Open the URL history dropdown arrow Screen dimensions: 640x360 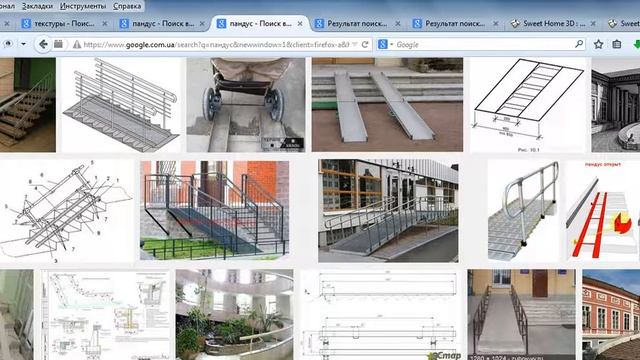point(355,44)
